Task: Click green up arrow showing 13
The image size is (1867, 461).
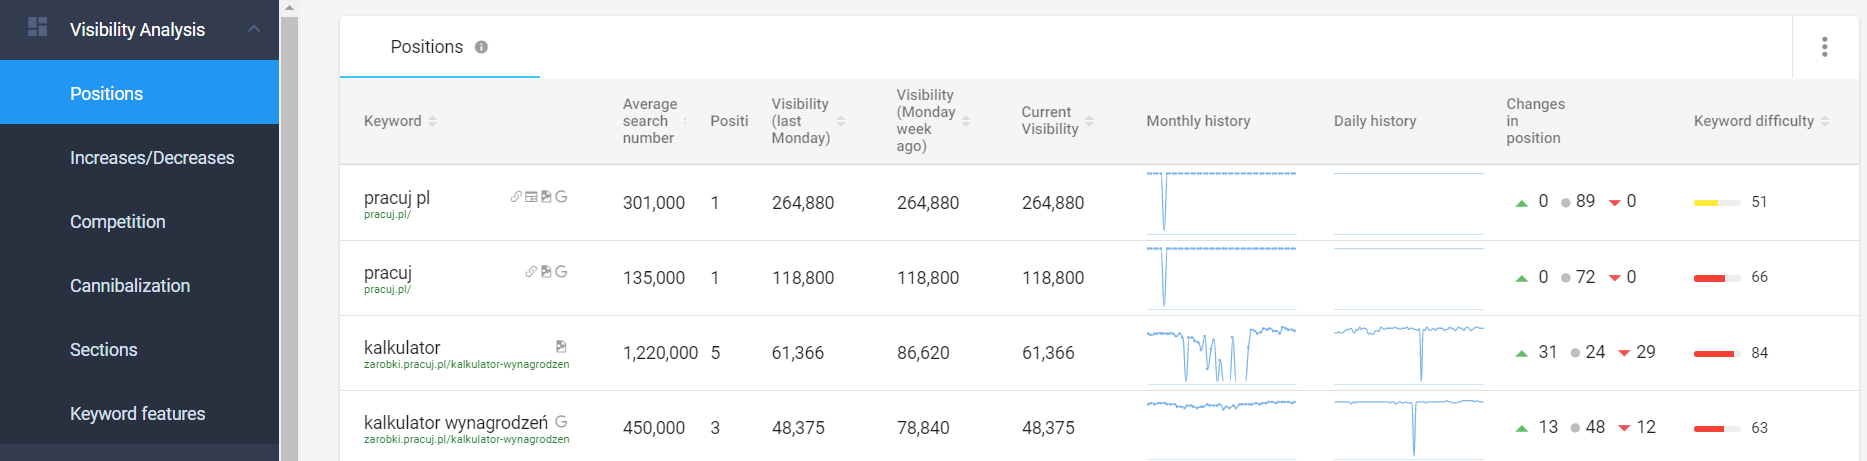Action: [1521, 428]
